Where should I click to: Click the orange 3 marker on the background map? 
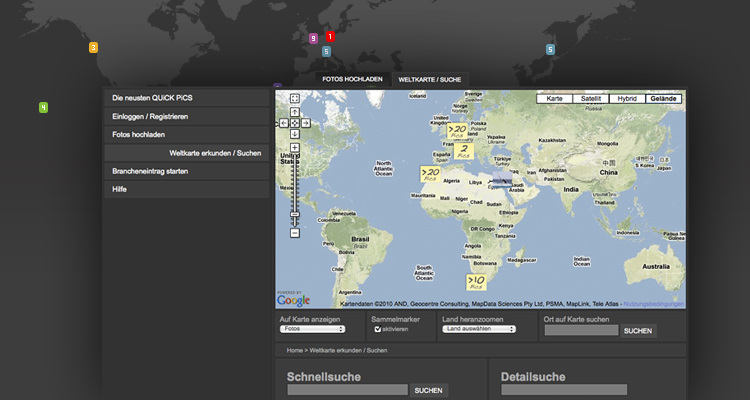[x=93, y=47]
